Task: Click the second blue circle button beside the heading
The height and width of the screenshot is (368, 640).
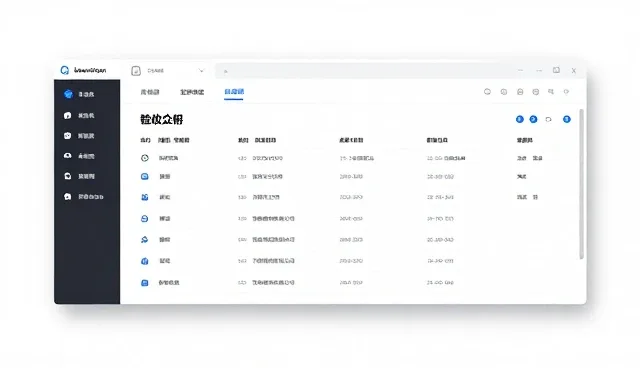Action: point(533,119)
